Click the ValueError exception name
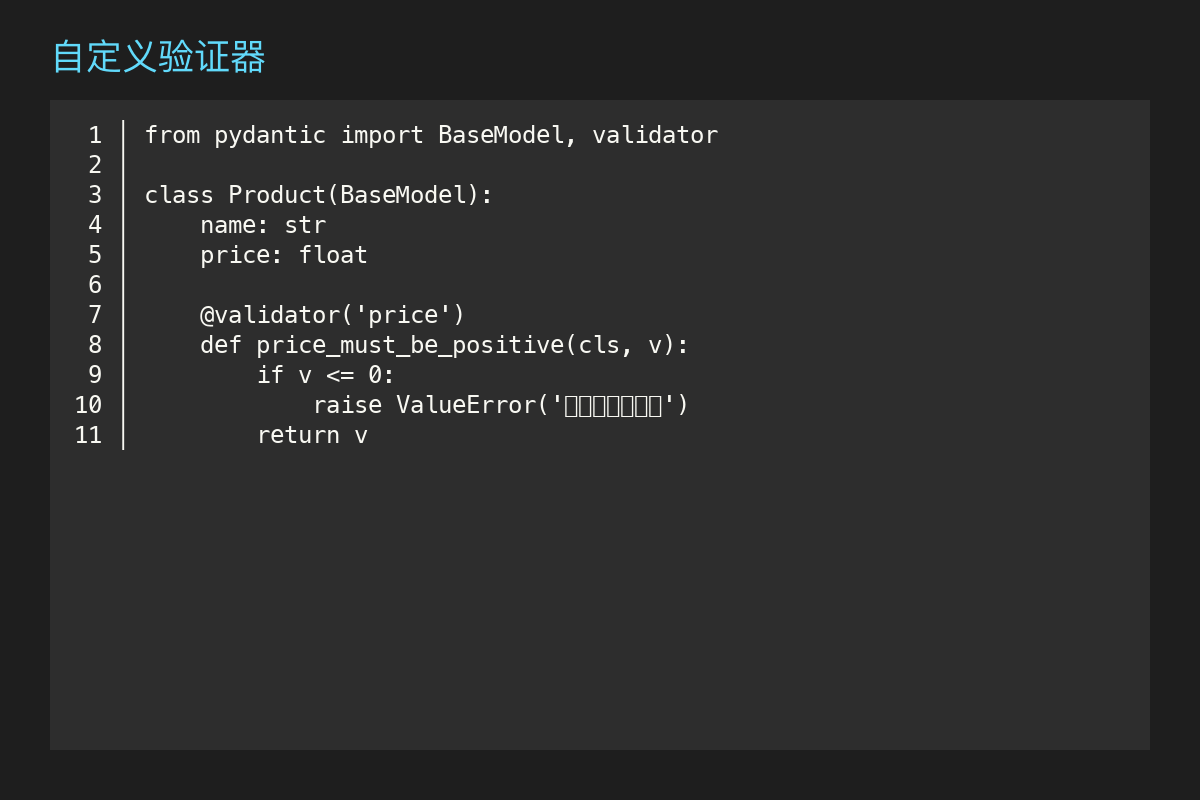 tap(466, 405)
